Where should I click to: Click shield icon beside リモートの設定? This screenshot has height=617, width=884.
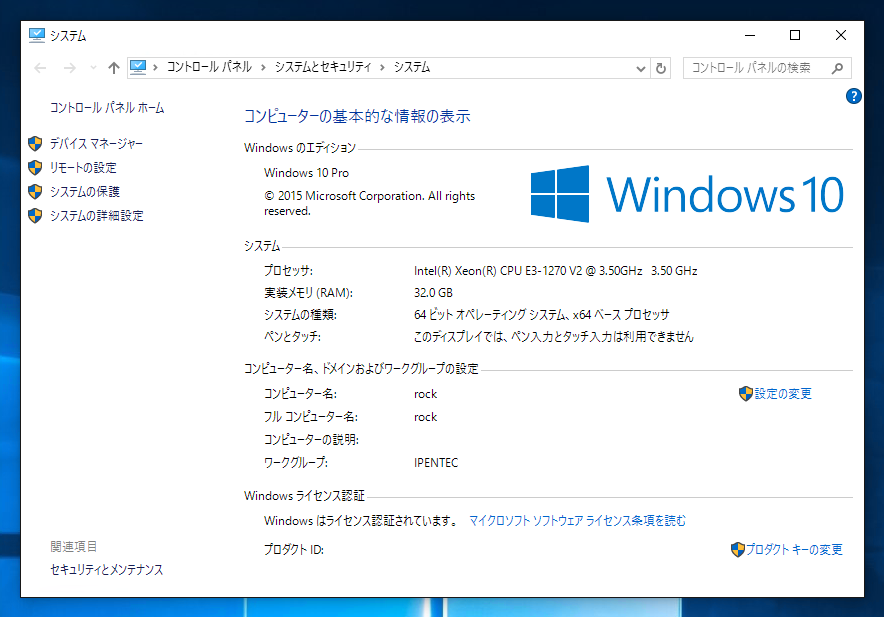[x=35, y=168]
